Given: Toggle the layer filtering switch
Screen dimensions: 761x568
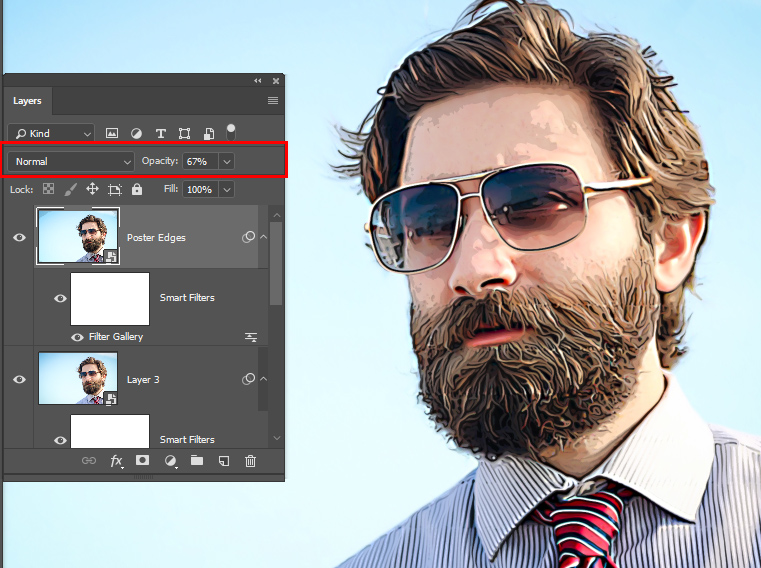Looking at the screenshot, I should point(231,132).
